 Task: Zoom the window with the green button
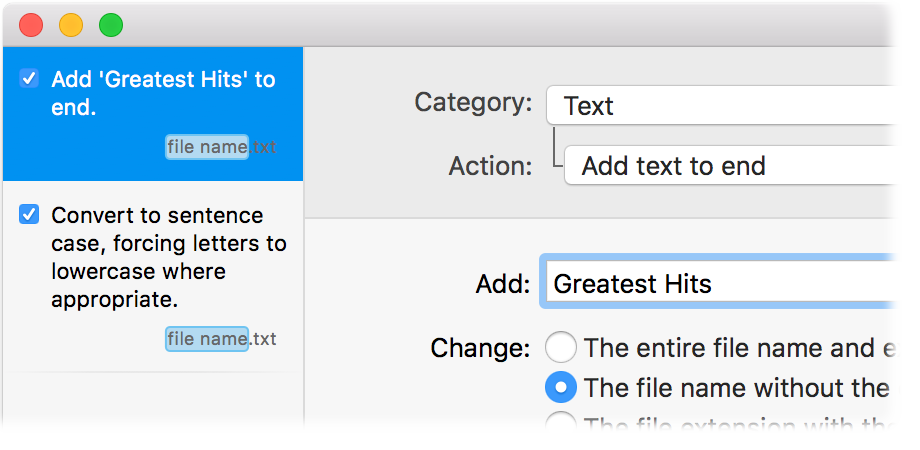pos(111,25)
